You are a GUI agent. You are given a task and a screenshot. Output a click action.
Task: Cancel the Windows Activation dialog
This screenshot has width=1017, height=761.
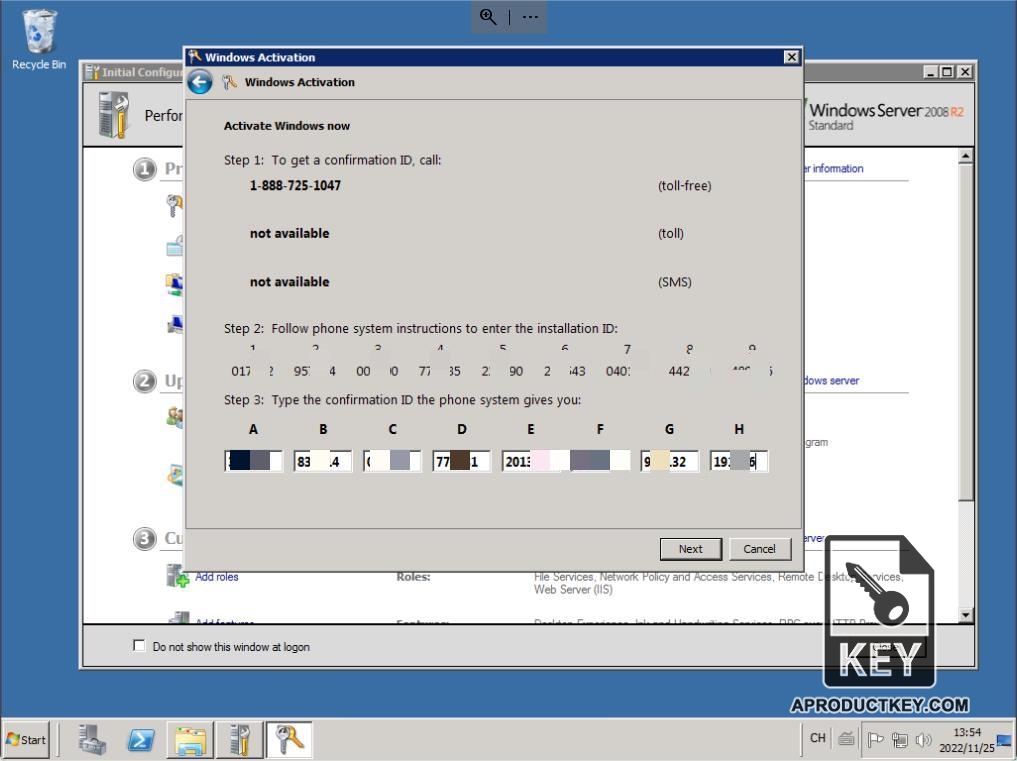[760, 549]
